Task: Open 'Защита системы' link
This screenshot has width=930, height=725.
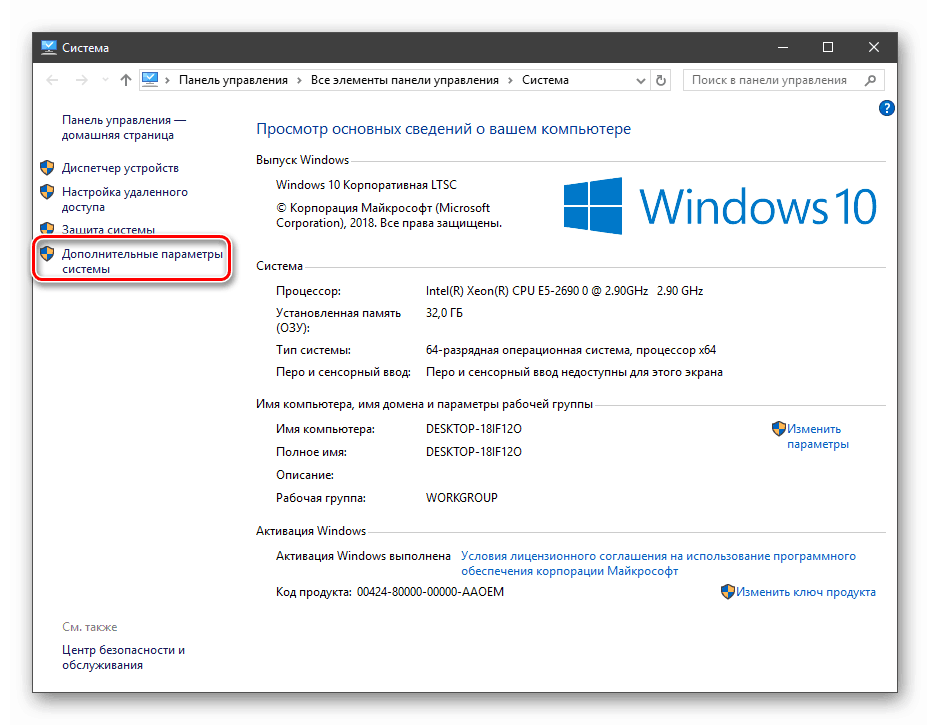Action: click(x=109, y=230)
